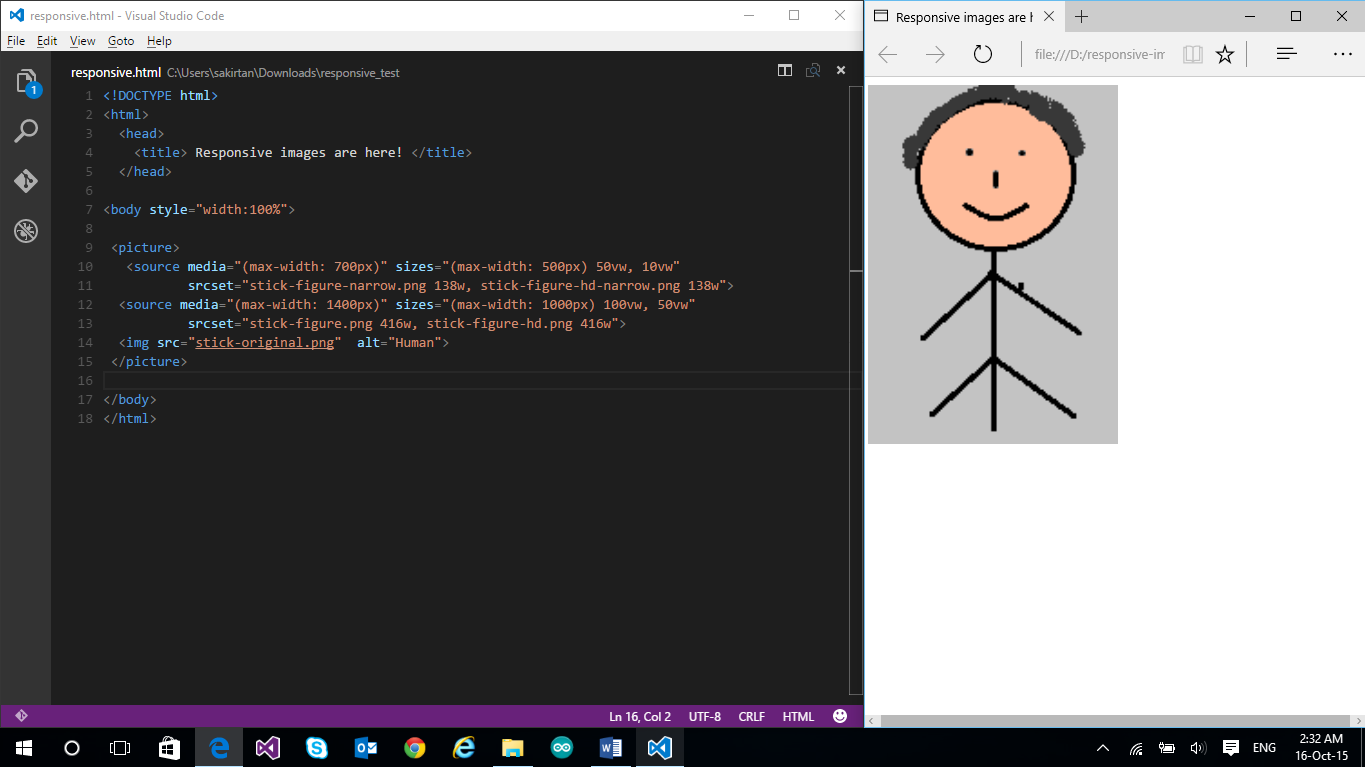Show hidden system tray icons

click(1103, 748)
